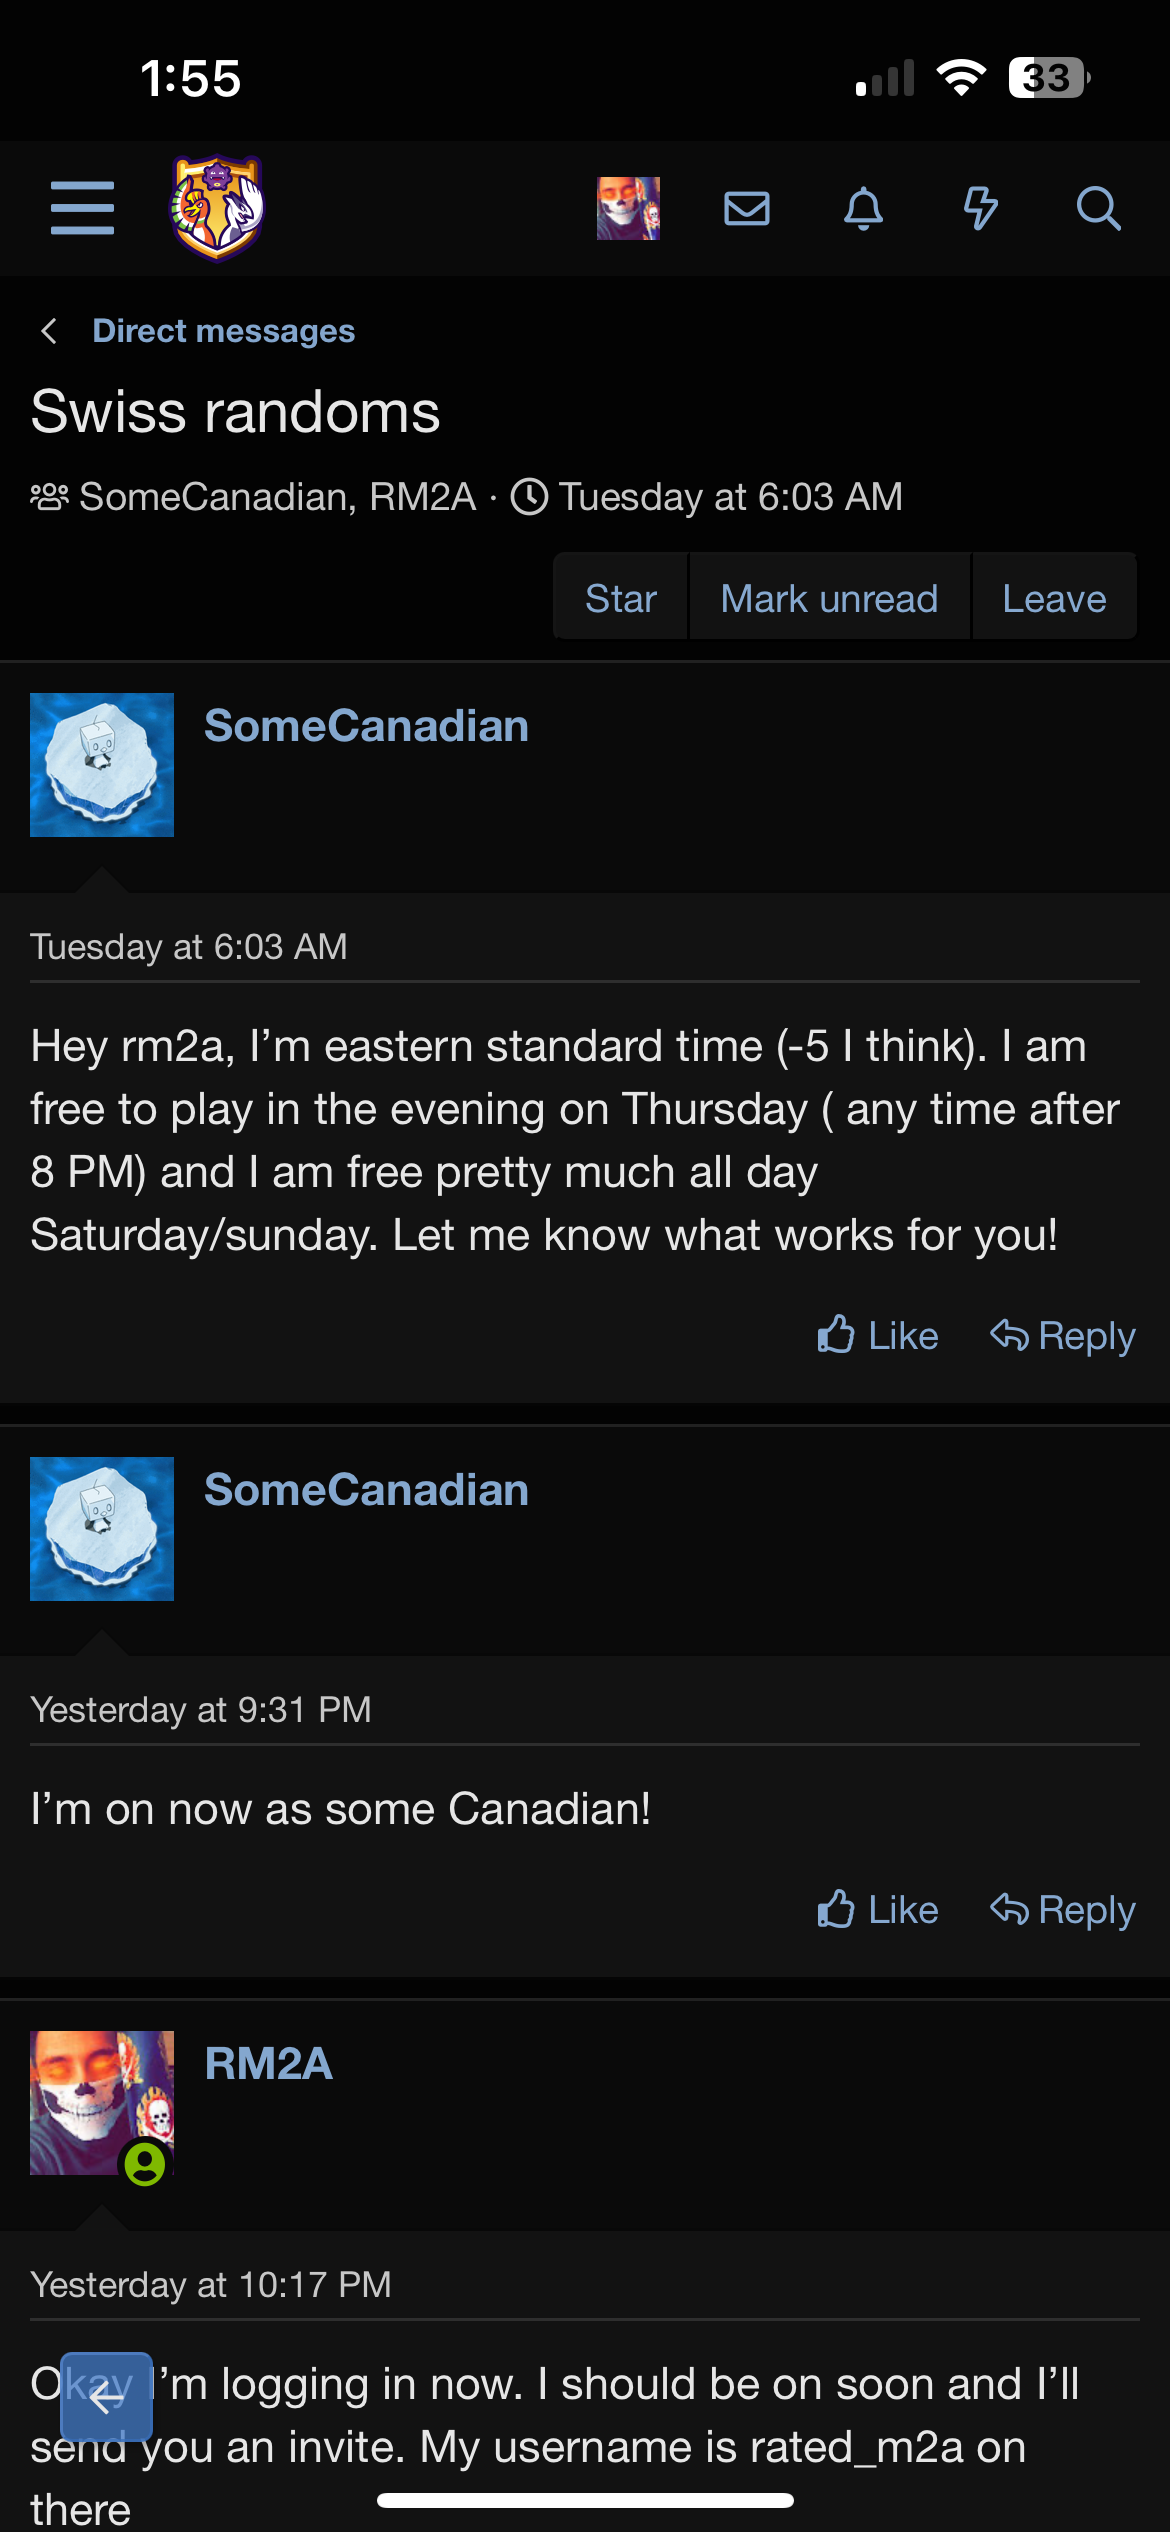Open the bell alerts icon
Image resolution: width=1170 pixels, height=2532 pixels.
click(x=863, y=208)
